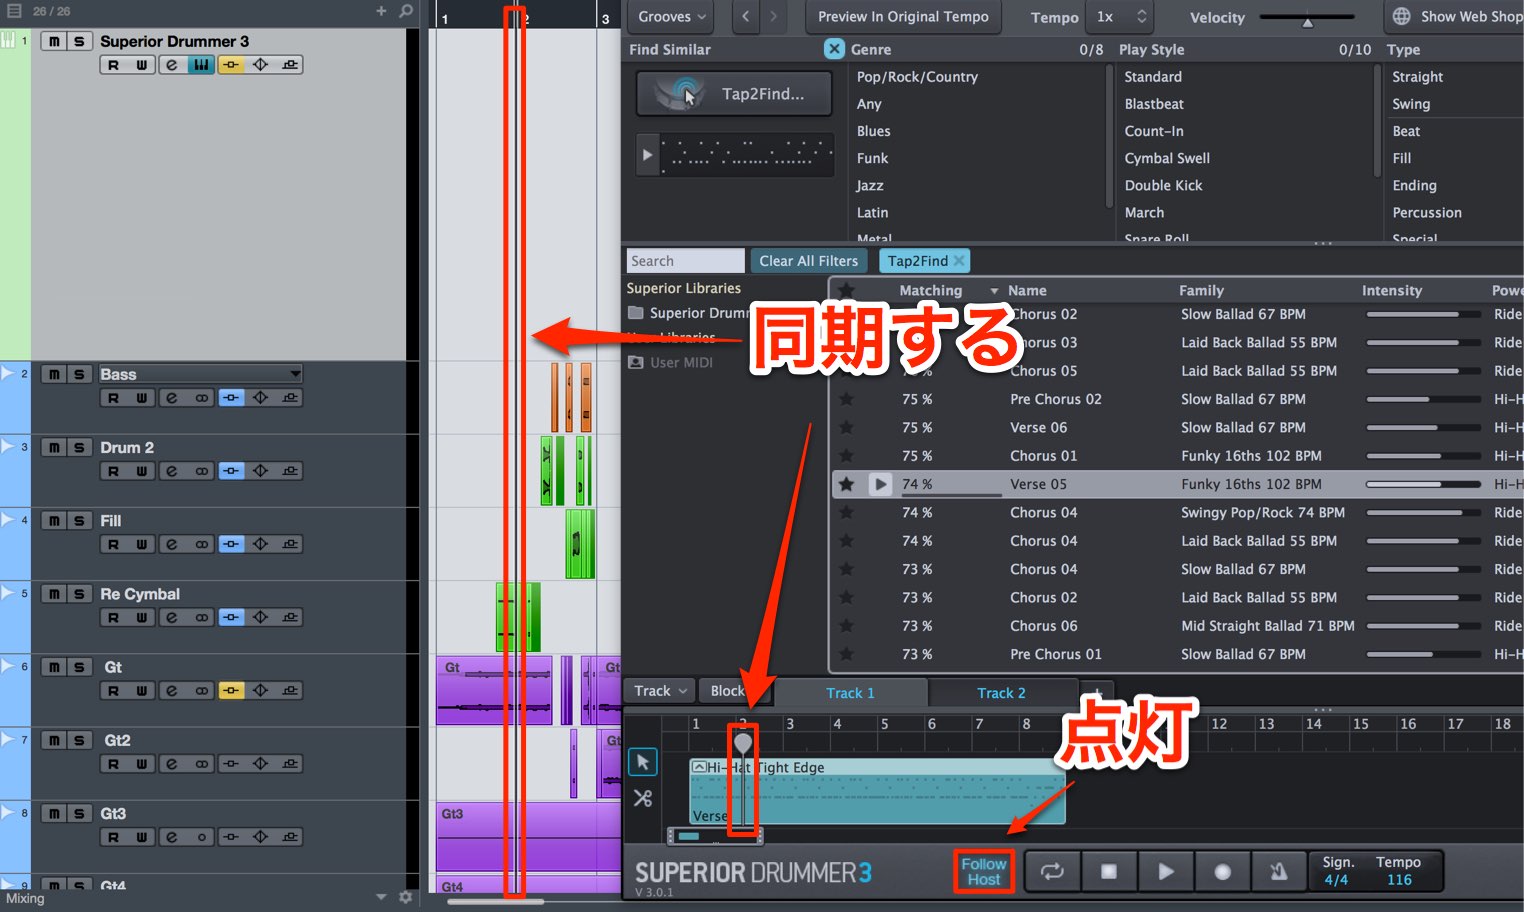Open the Mixing dropdown arrow at bottom
Viewport: 1524px width, 912px height.
381,897
